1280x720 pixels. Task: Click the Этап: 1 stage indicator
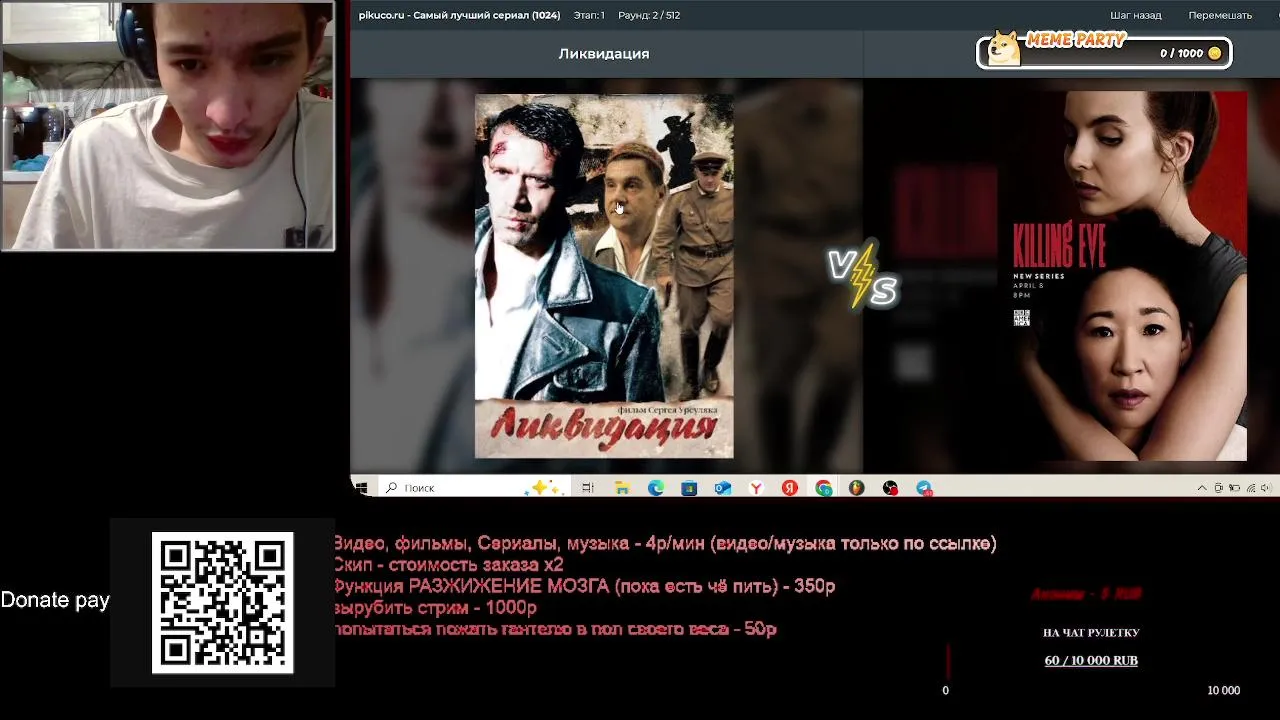coord(589,15)
